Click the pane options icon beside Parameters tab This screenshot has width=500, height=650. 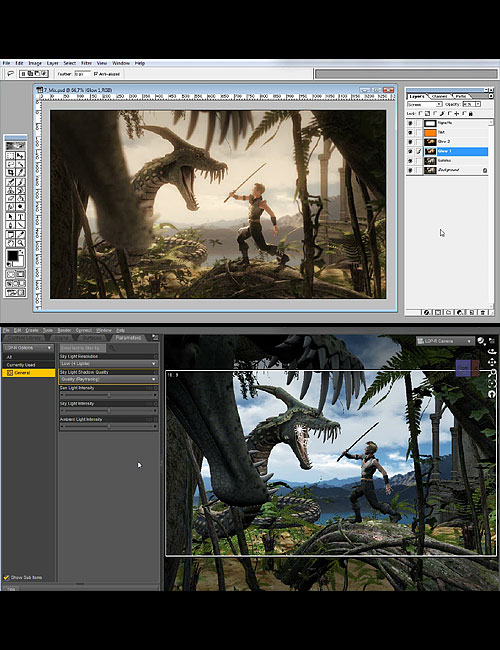(x=155, y=337)
